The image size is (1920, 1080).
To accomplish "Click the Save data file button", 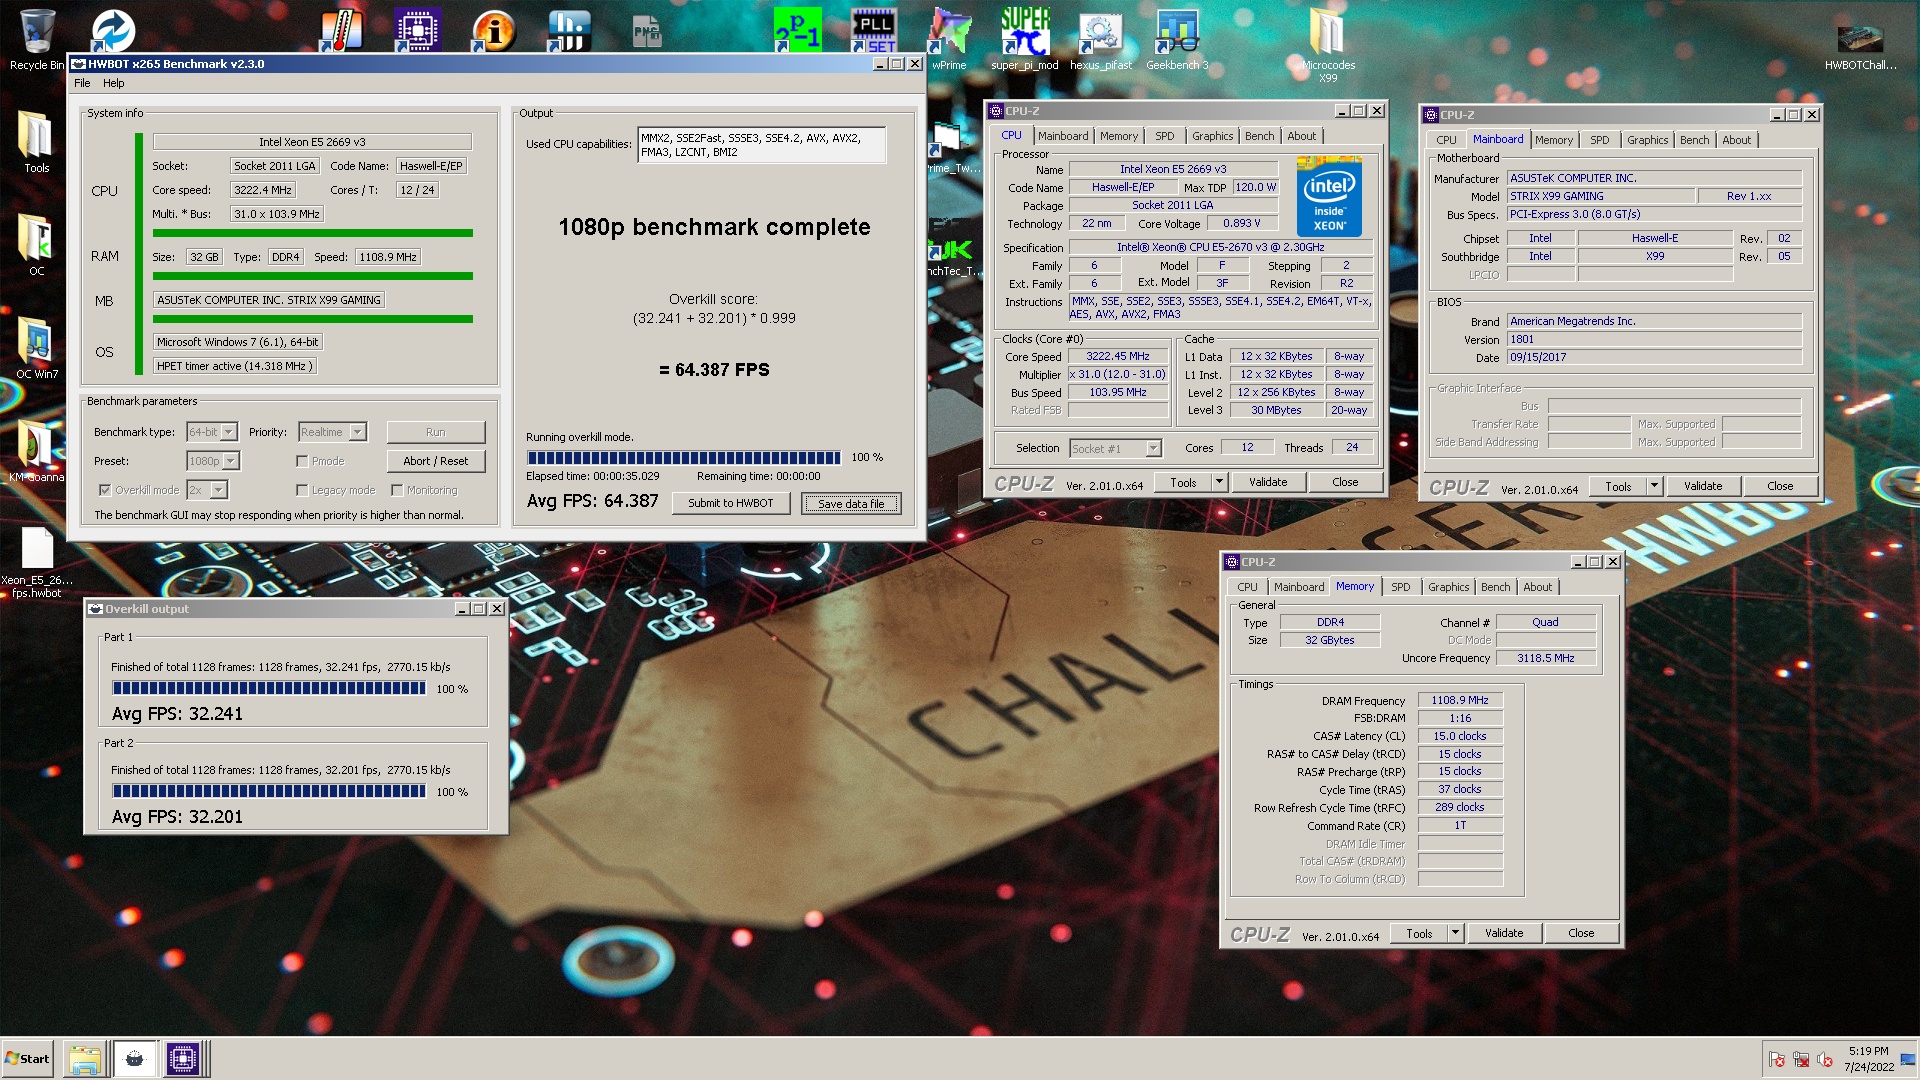I will tap(851, 503).
